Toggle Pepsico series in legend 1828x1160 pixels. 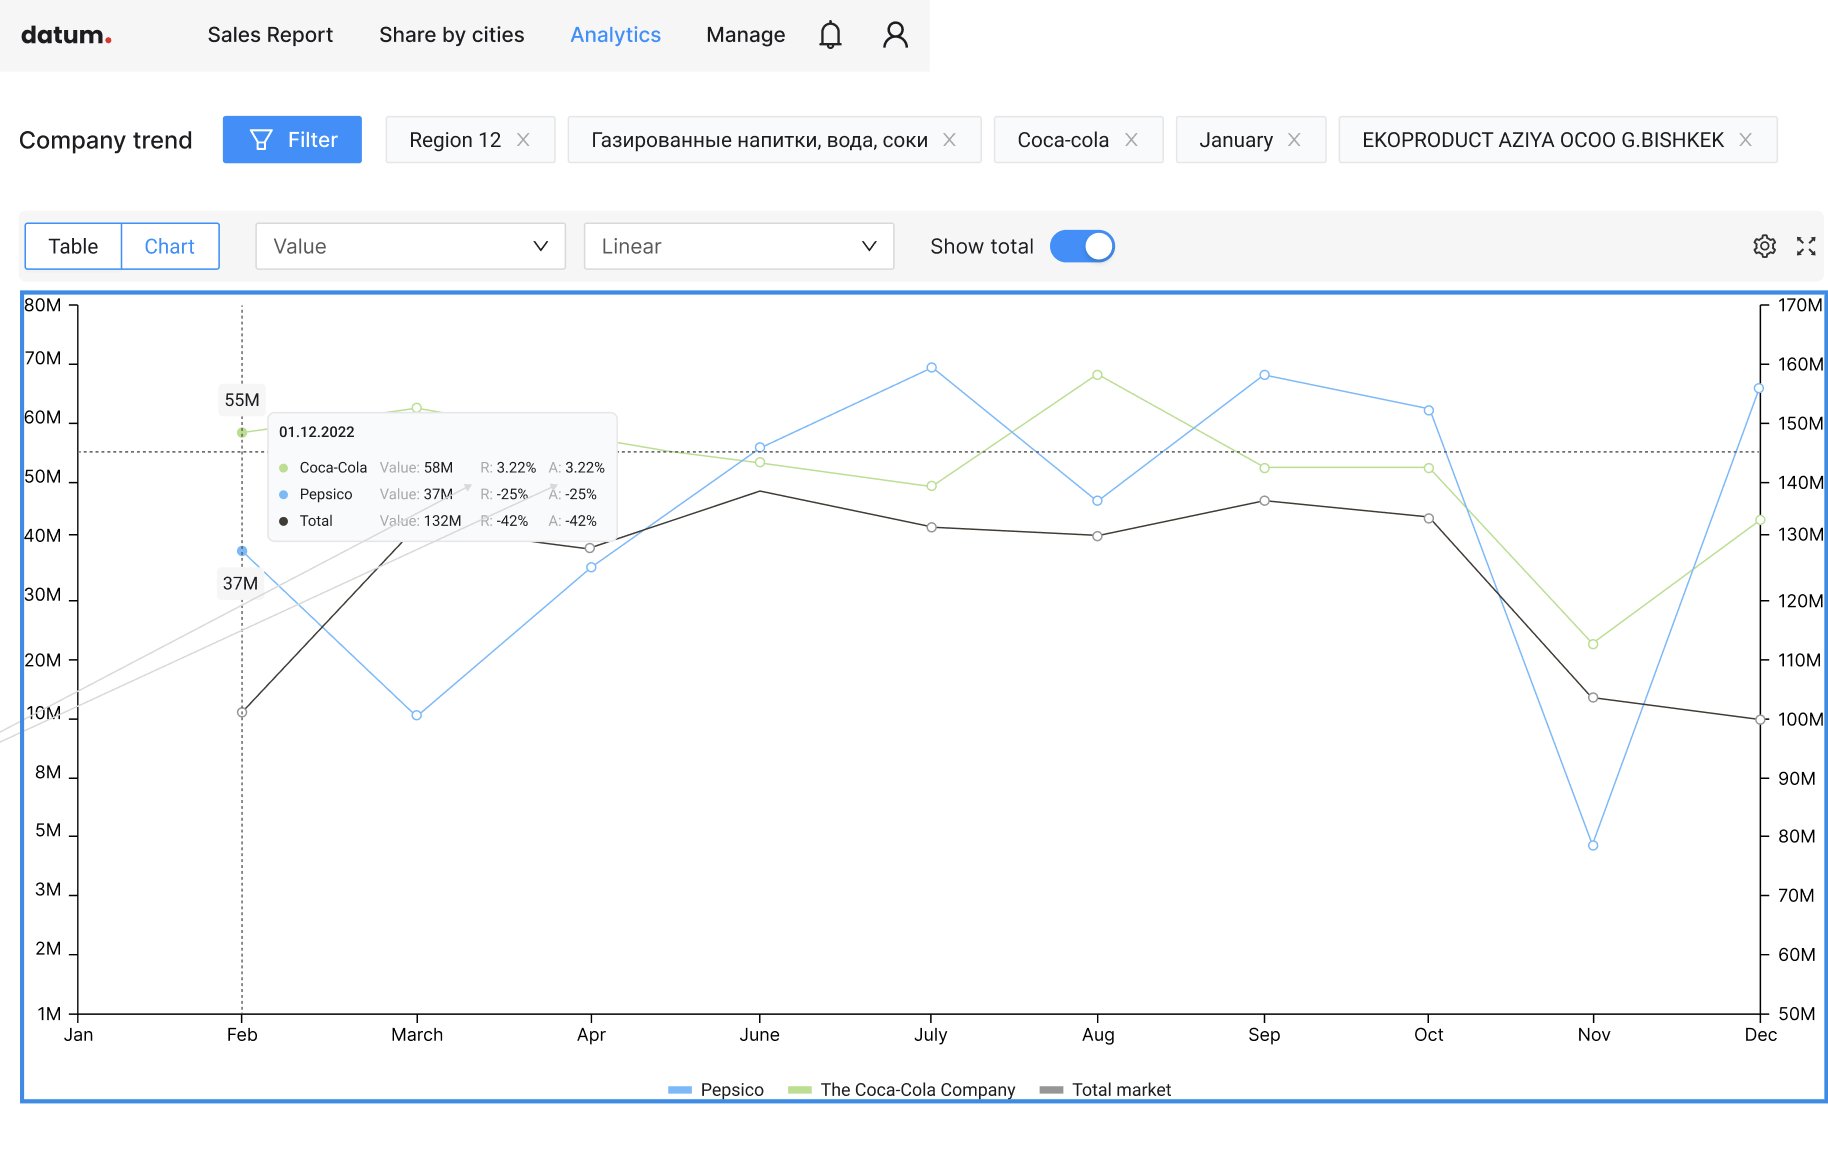coord(716,1090)
